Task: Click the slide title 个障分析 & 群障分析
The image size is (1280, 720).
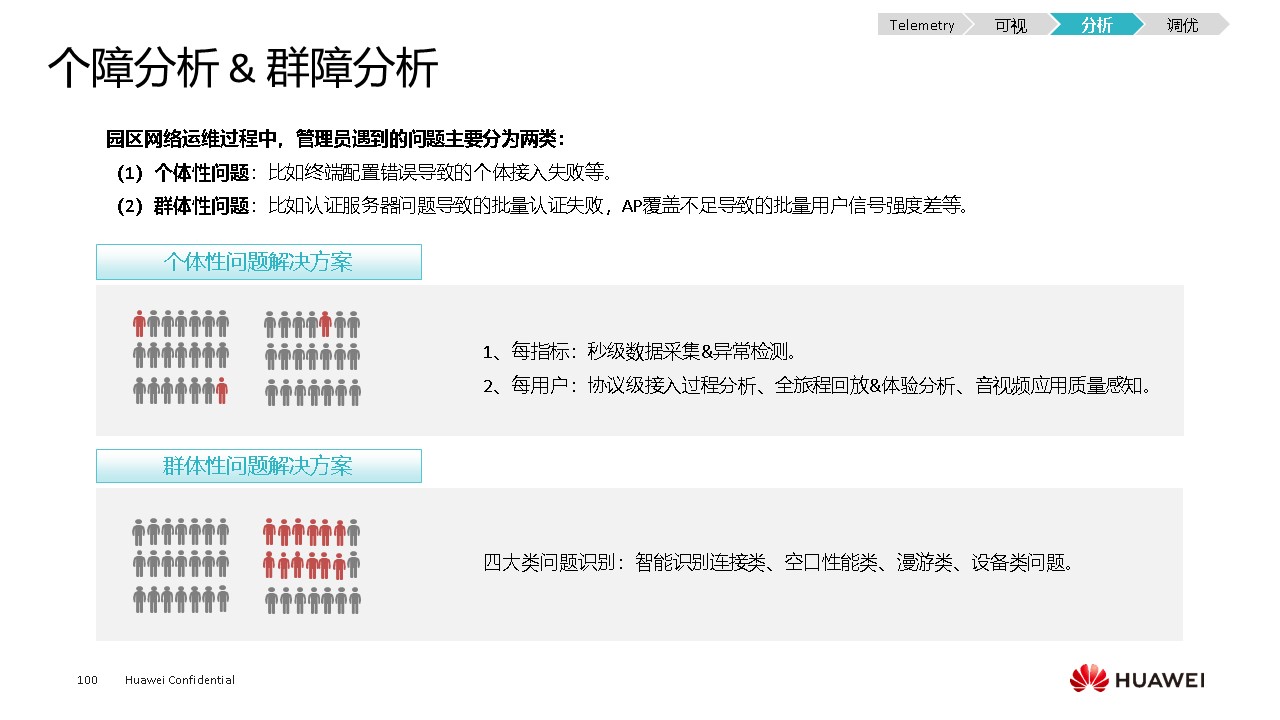Action: pyautogui.click(x=243, y=69)
